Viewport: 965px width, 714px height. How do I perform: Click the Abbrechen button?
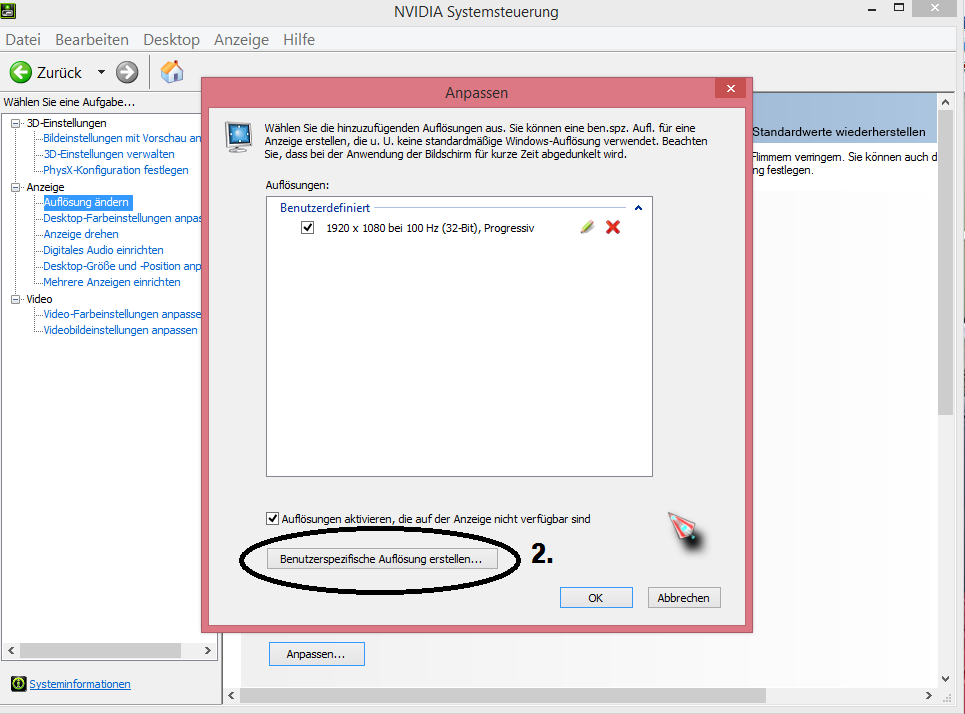(x=683, y=598)
